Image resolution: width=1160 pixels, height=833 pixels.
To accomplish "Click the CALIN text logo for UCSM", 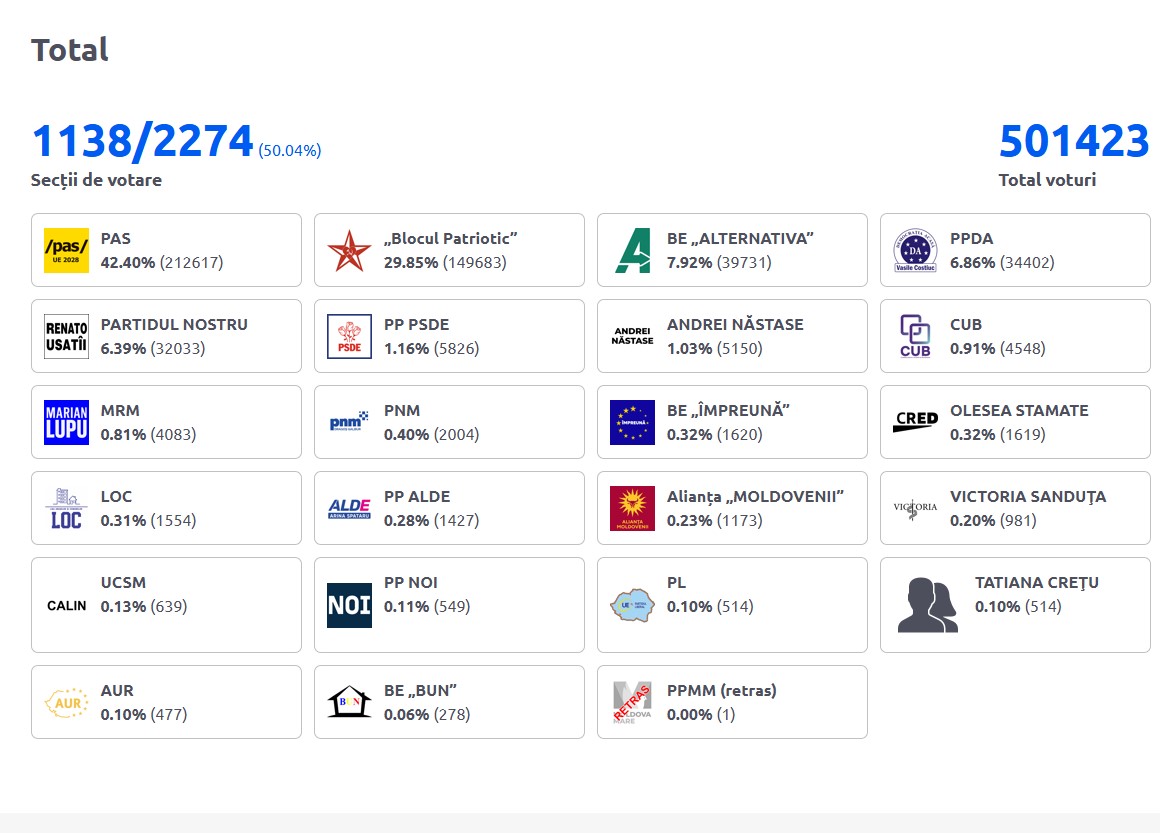I will coord(67,605).
